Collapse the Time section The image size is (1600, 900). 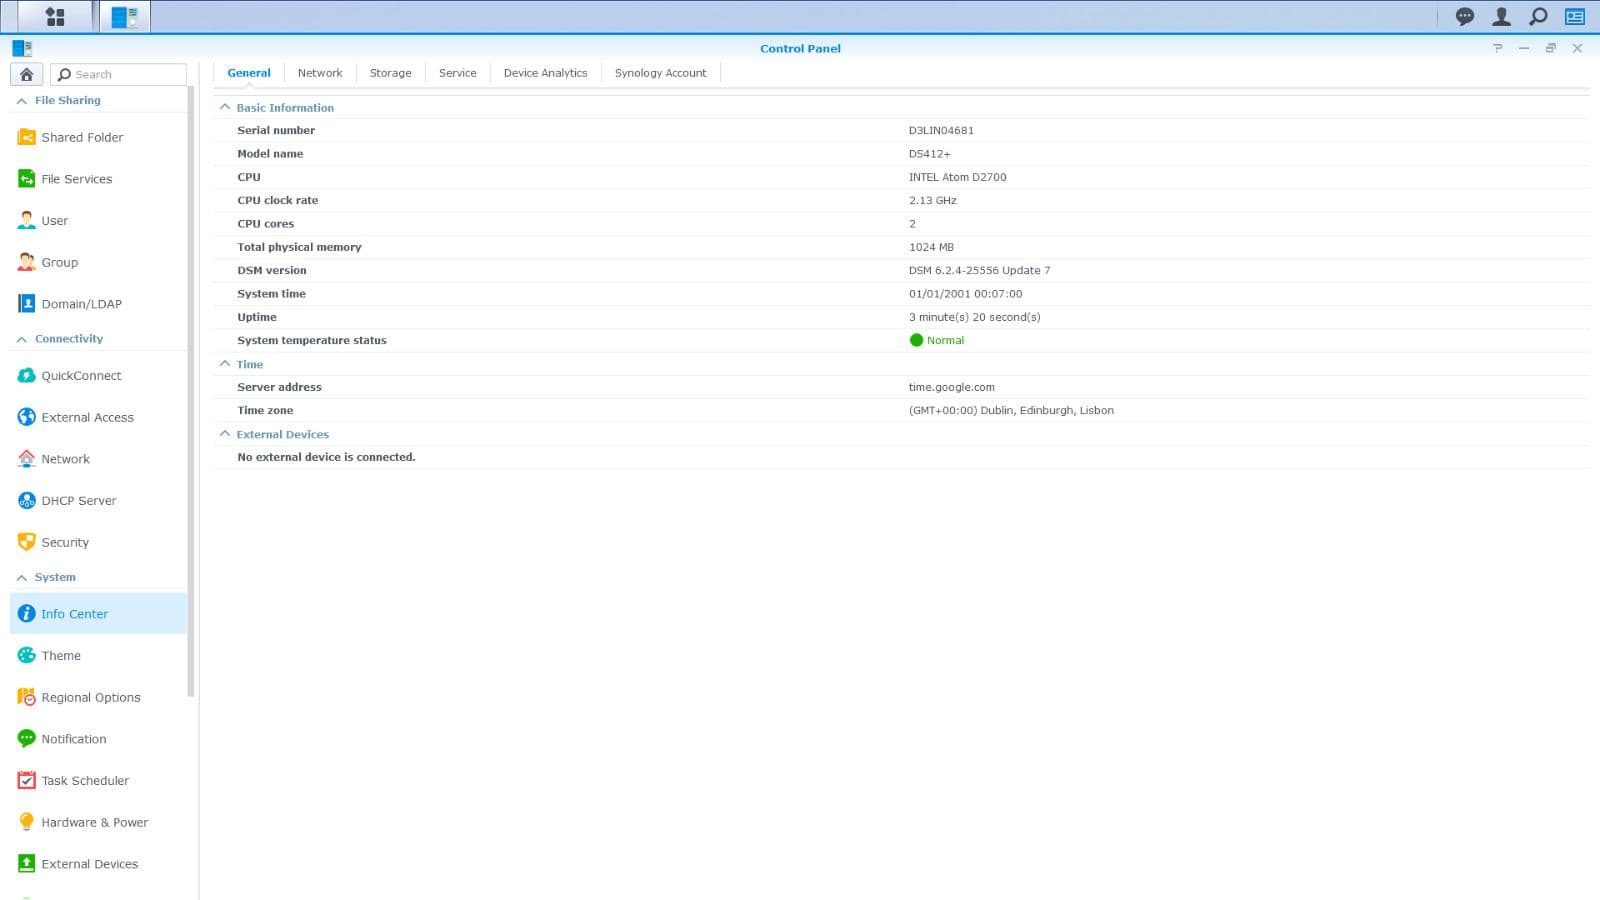224,363
